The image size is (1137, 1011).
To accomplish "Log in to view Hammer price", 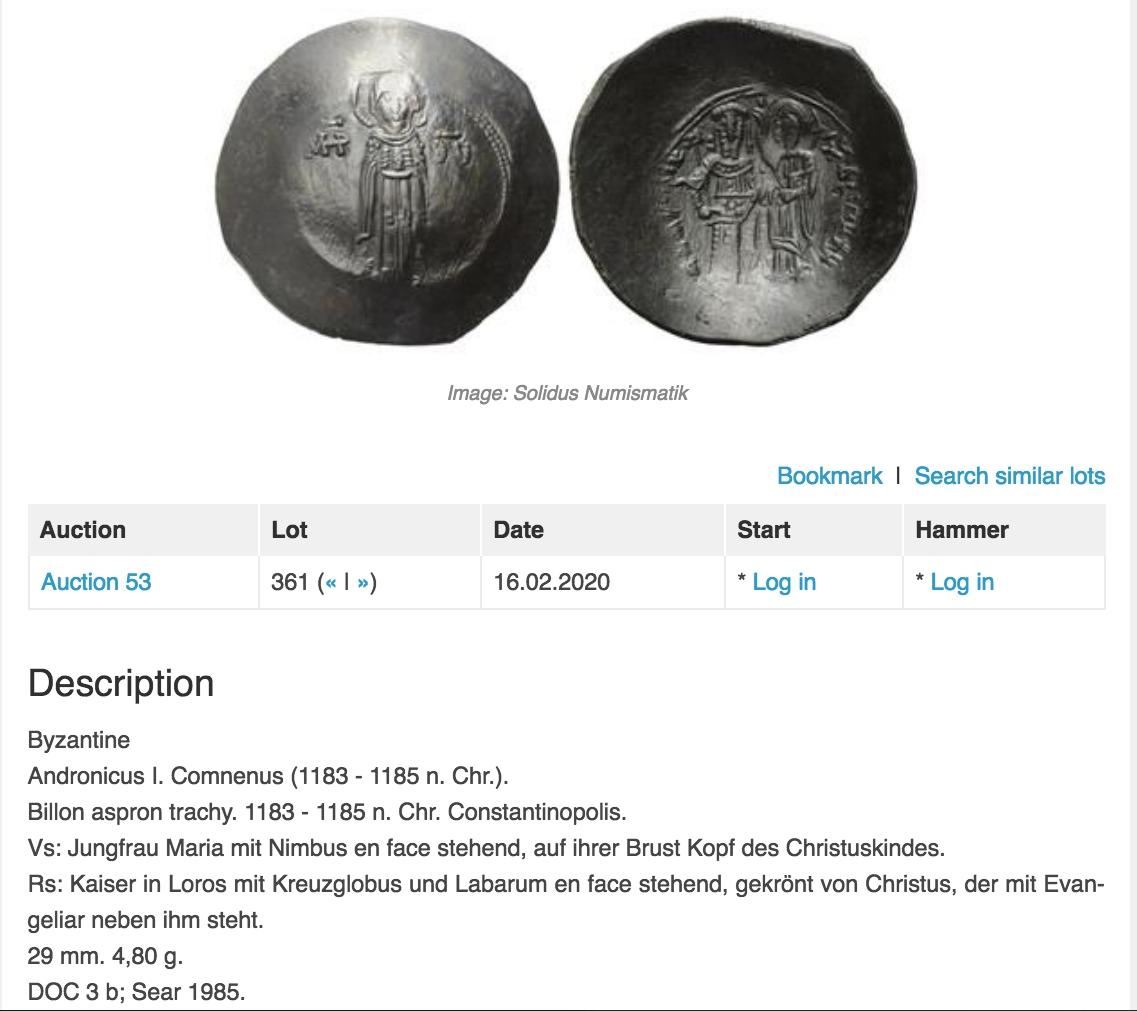I will coord(962,582).
